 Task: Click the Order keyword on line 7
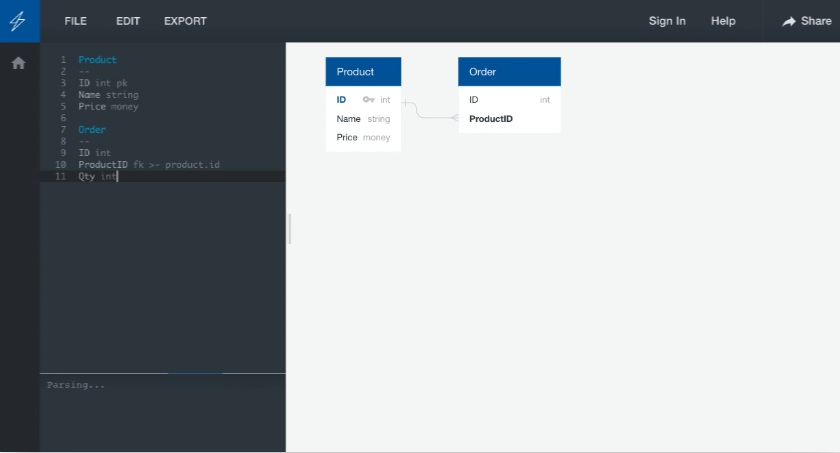tap(92, 130)
